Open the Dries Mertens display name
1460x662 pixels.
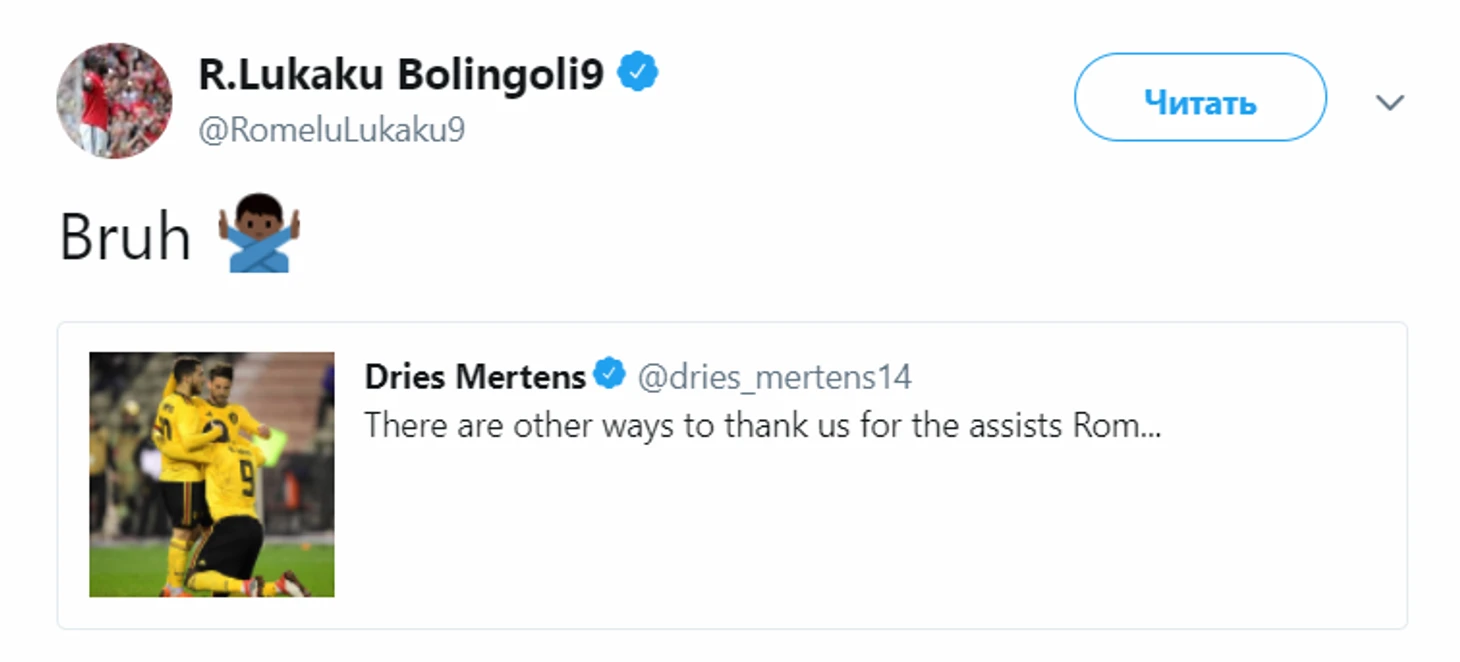point(475,376)
